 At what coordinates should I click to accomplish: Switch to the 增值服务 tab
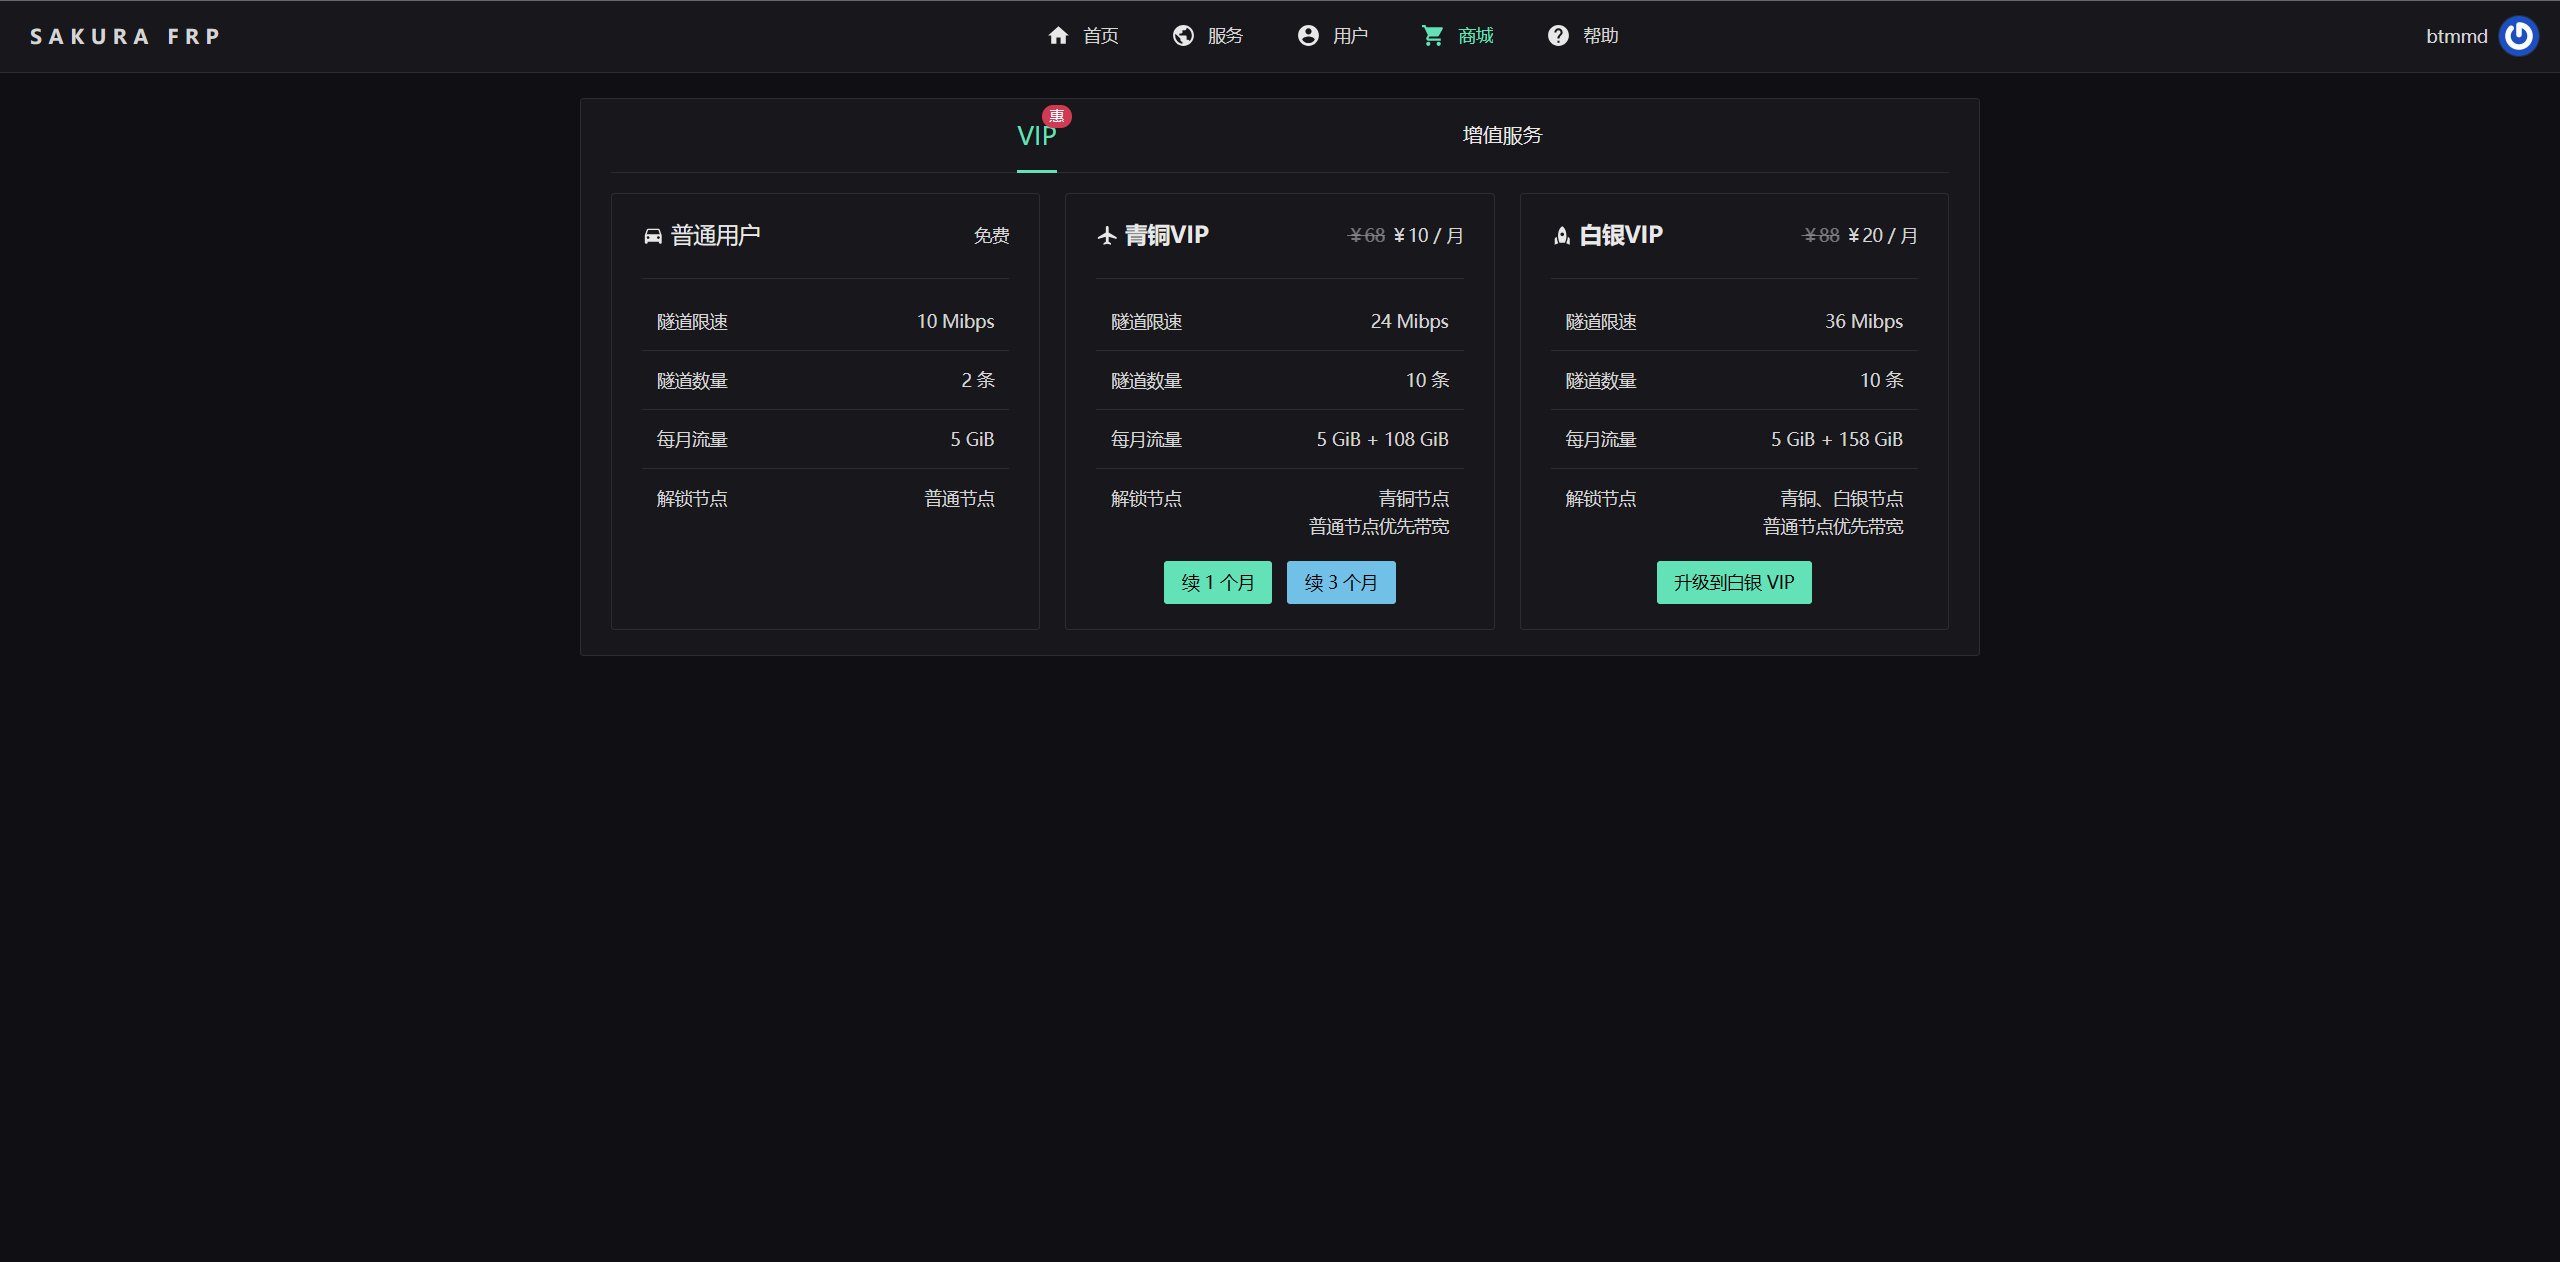1502,136
